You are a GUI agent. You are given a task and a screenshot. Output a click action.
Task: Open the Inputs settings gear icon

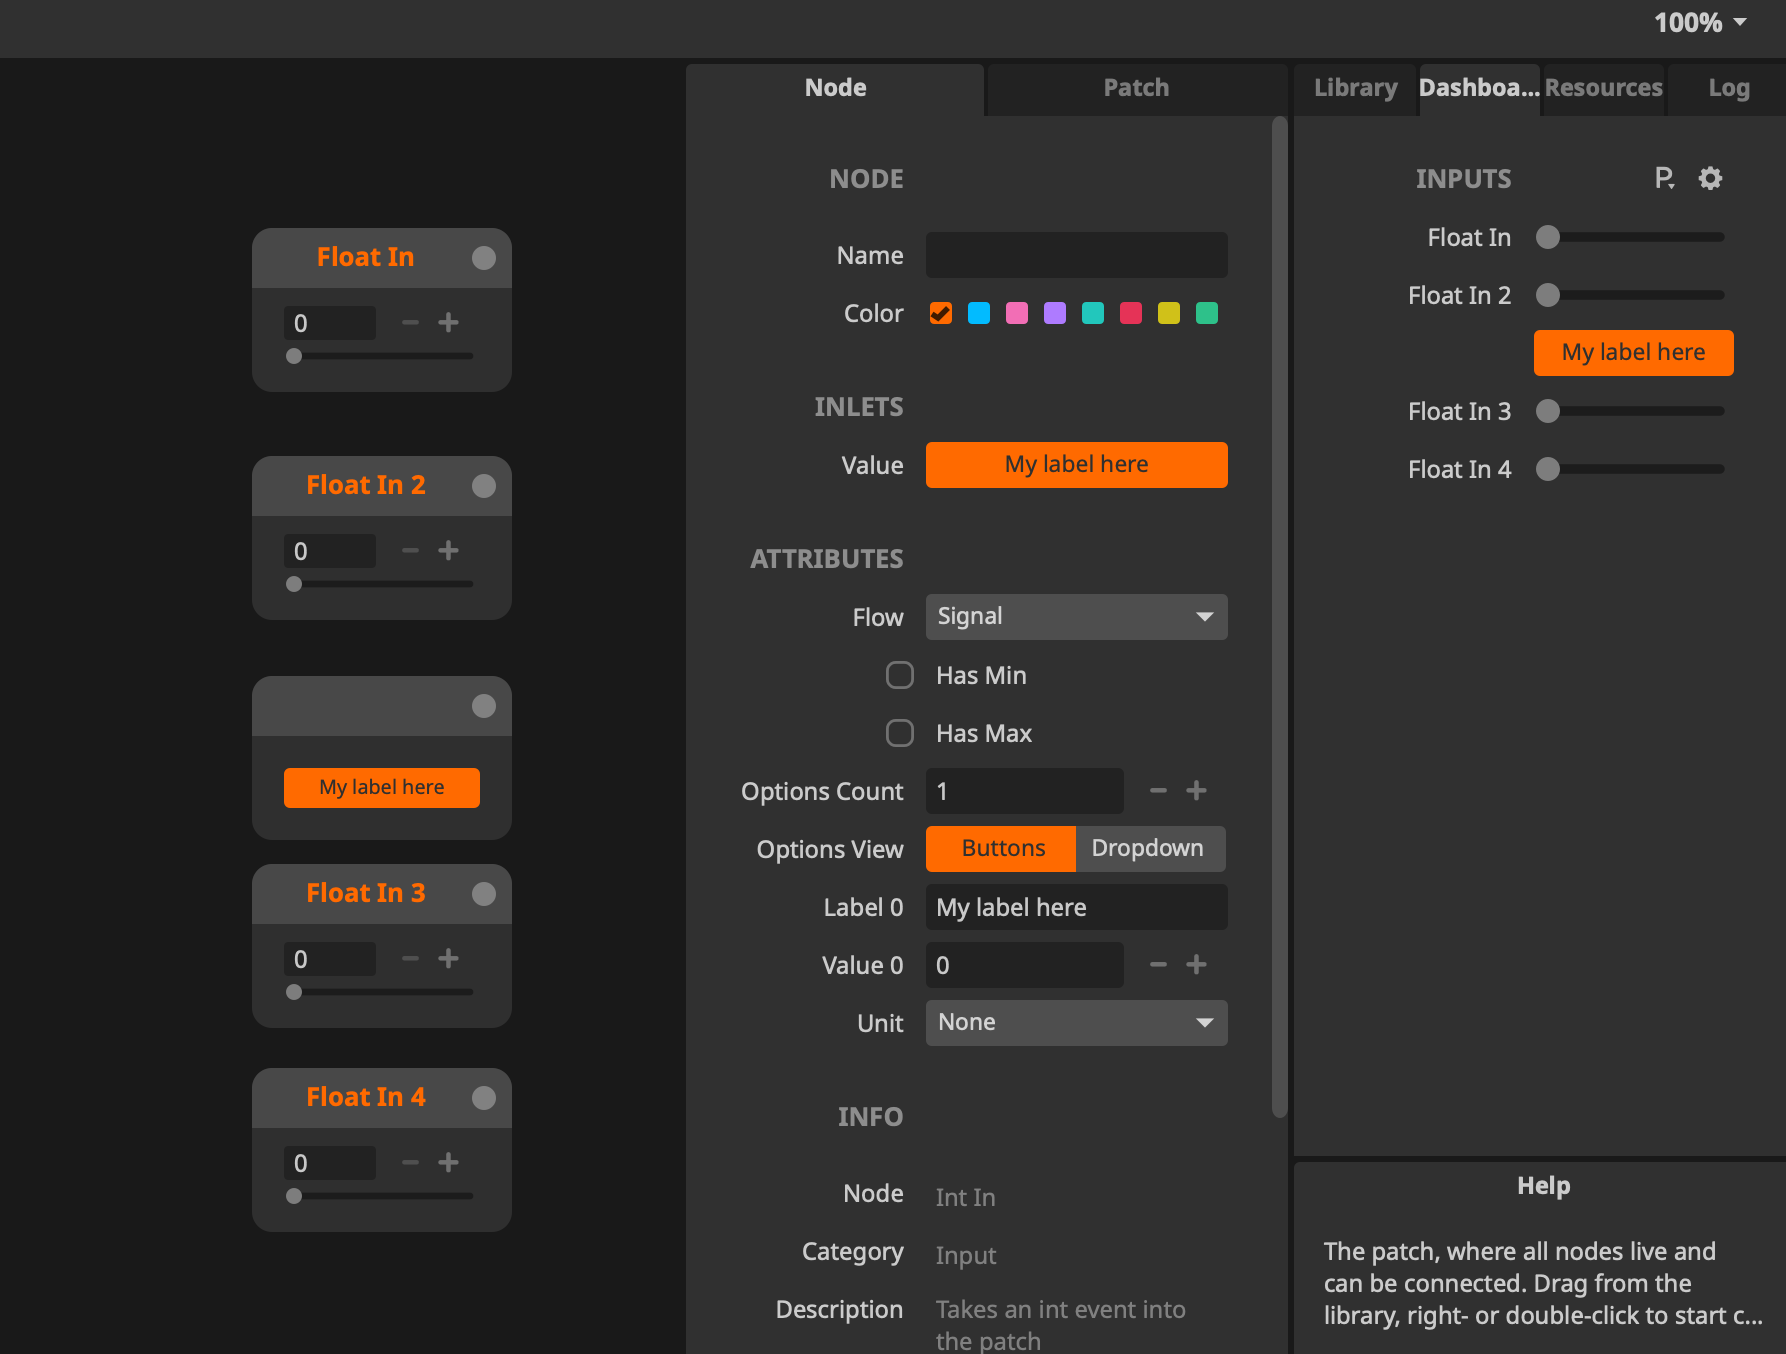(1710, 179)
